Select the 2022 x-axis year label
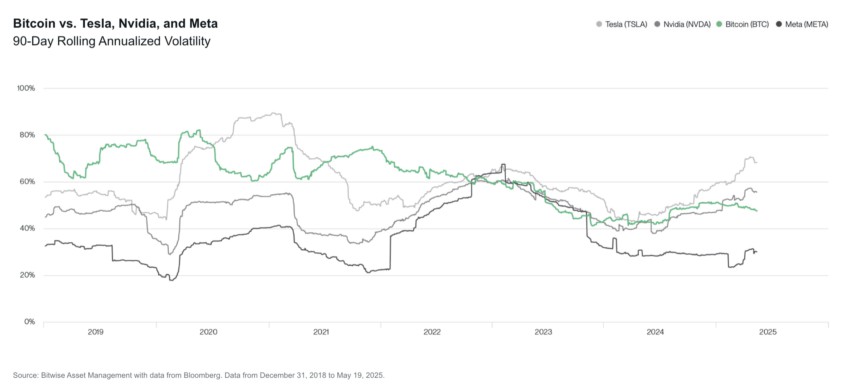850x392 pixels. [432, 332]
